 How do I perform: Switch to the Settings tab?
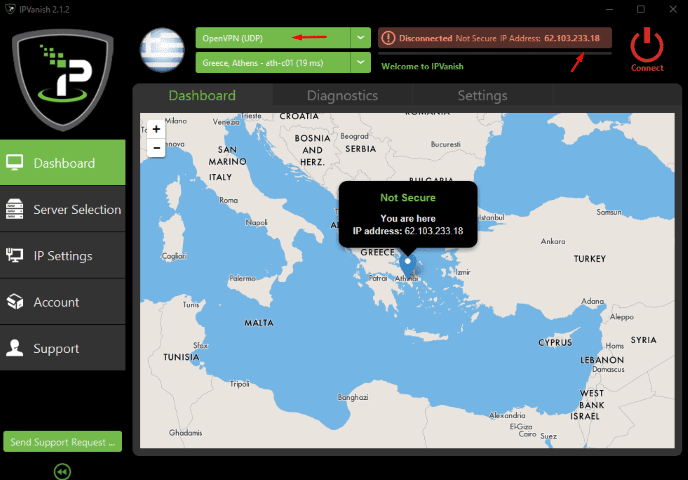pyautogui.click(x=483, y=95)
